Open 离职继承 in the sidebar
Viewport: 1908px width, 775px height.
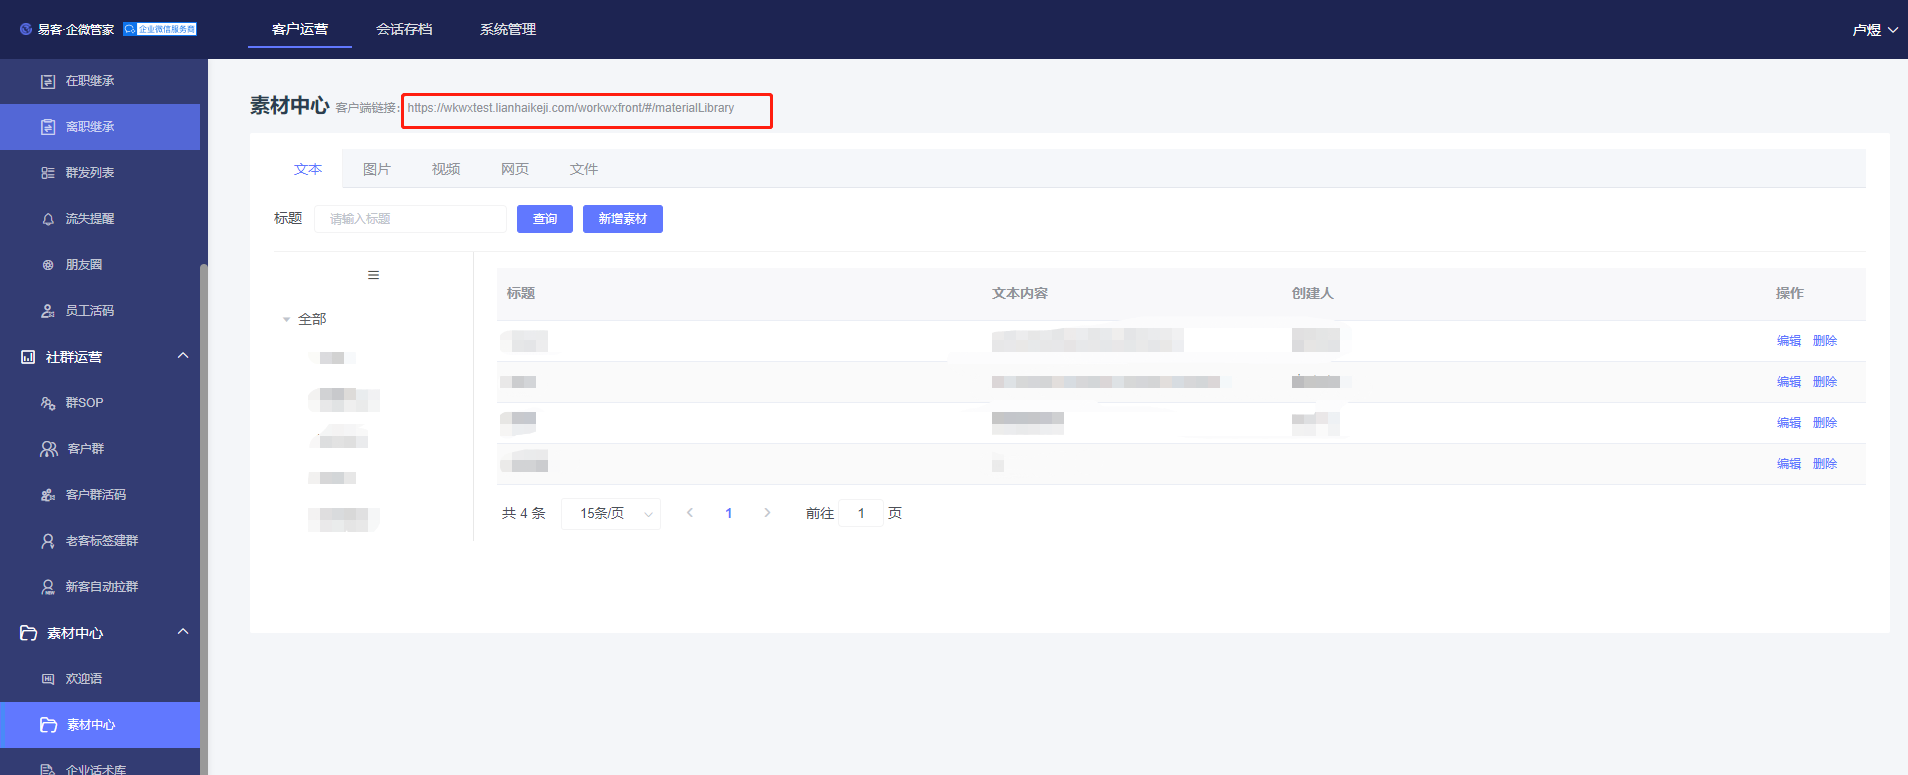pos(100,127)
